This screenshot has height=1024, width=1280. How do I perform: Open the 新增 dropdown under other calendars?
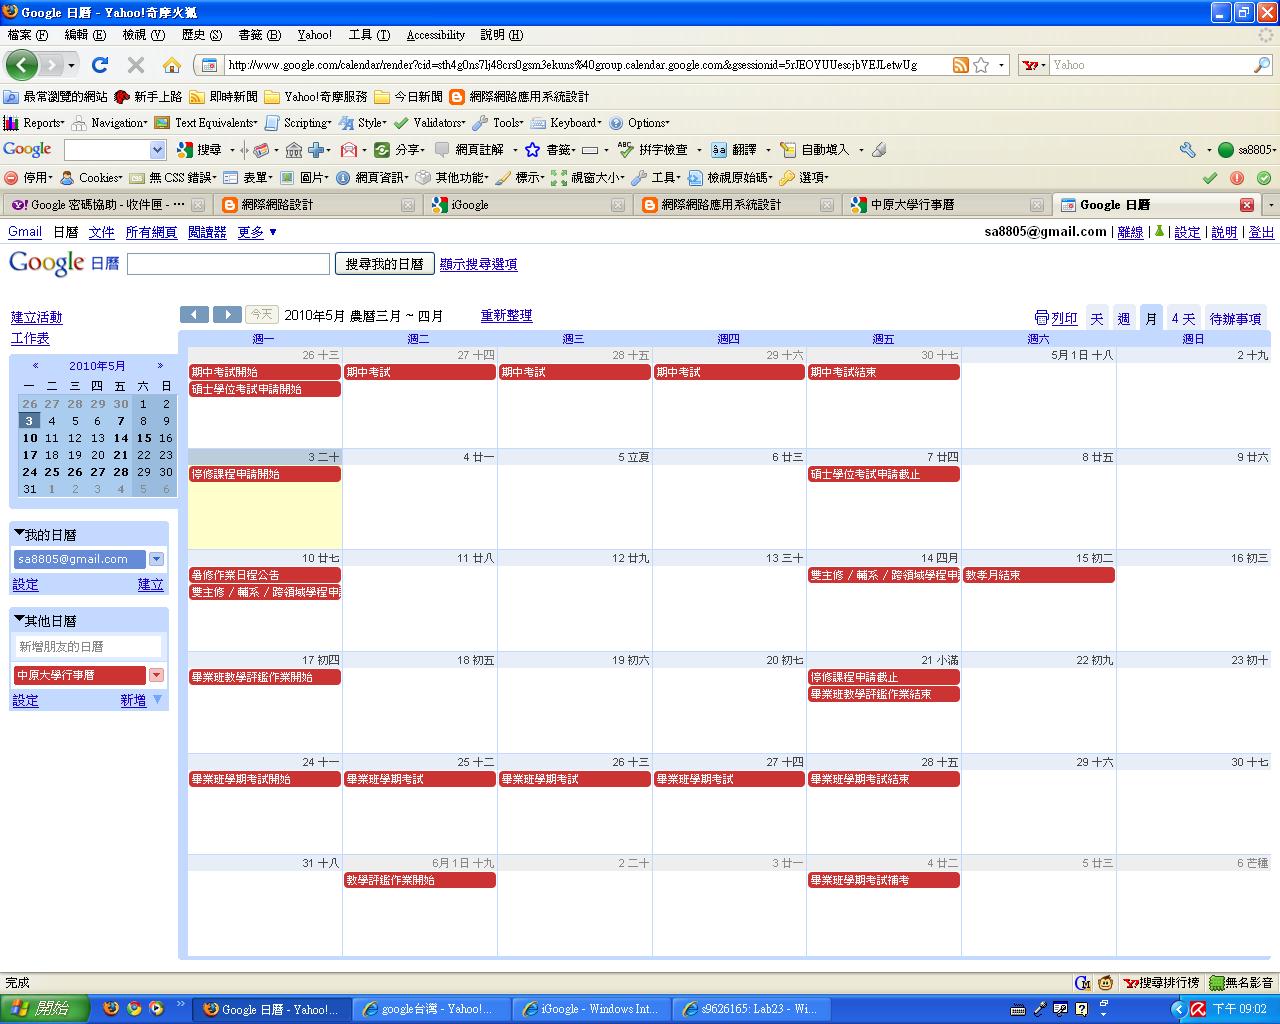(x=141, y=700)
